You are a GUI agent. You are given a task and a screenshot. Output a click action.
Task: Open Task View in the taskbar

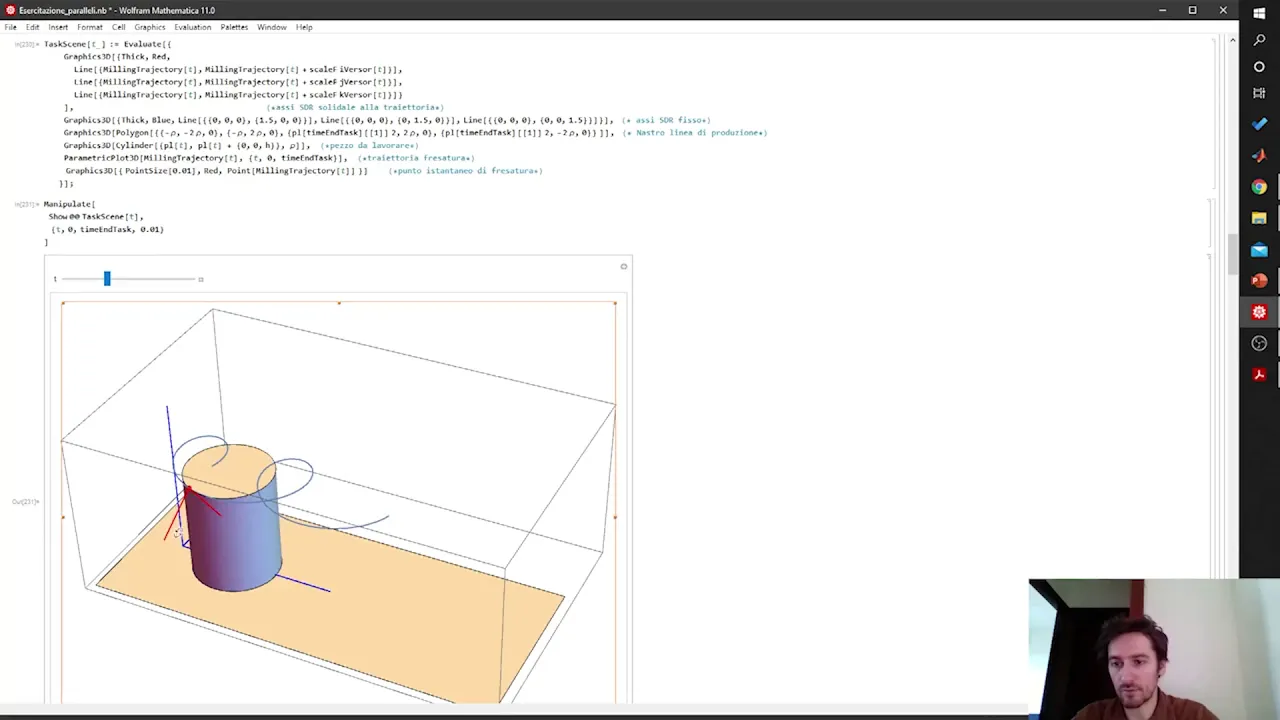coord(1259,93)
